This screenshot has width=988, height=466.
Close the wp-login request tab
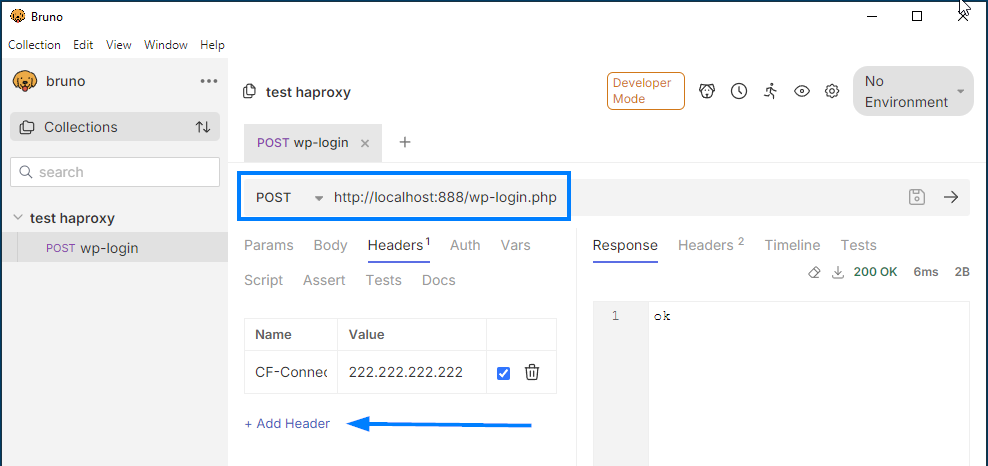click(x=365, y=144)
